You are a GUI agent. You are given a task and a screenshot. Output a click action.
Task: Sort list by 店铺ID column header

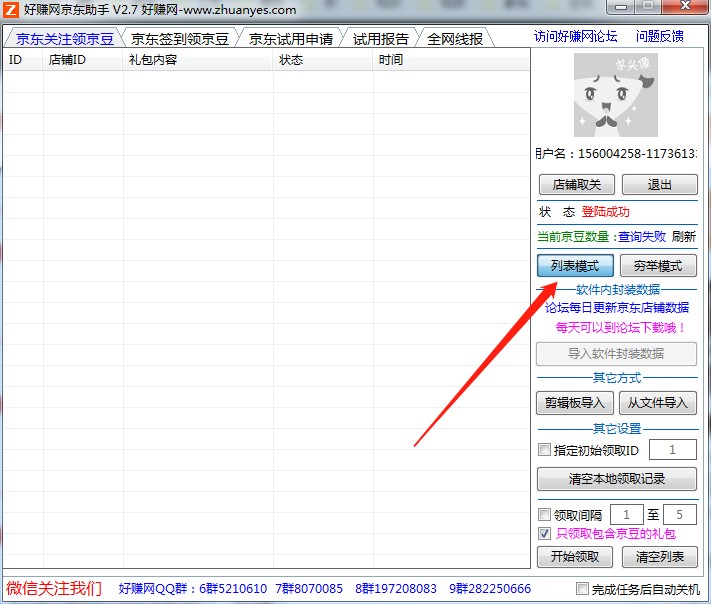point(68,60)
